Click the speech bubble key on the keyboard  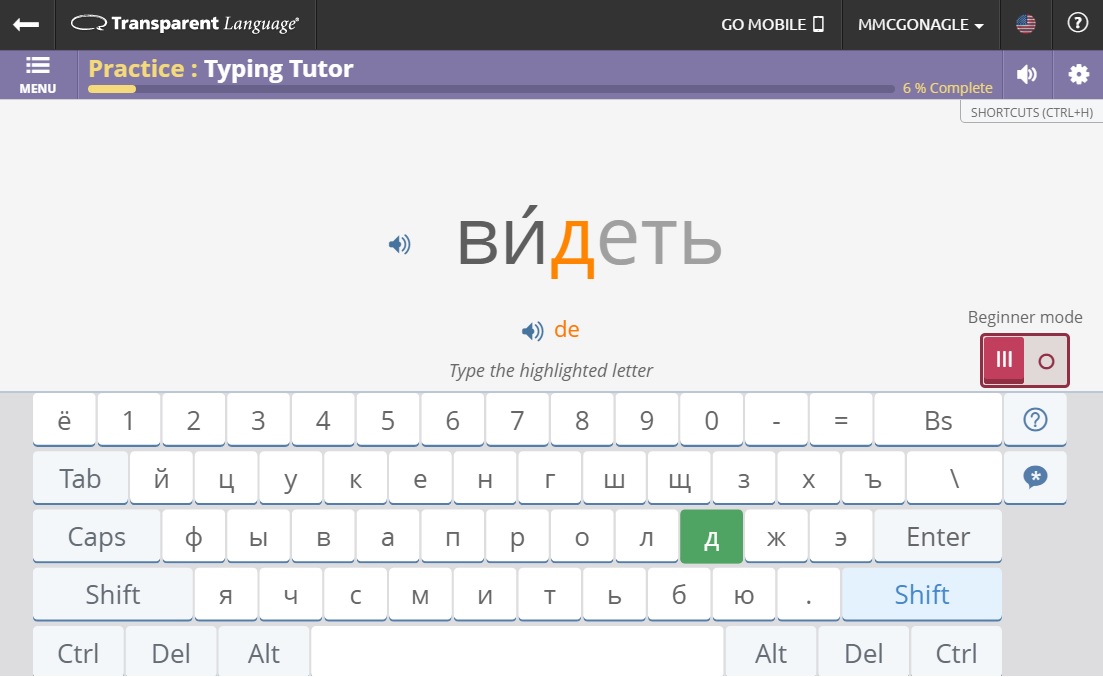click(x=1035, y=478)
